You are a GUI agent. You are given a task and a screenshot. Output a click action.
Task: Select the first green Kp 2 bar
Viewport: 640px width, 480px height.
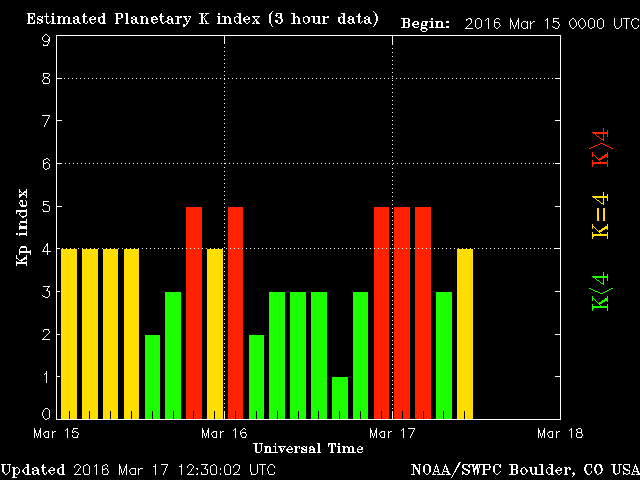(x=152, y=376)
